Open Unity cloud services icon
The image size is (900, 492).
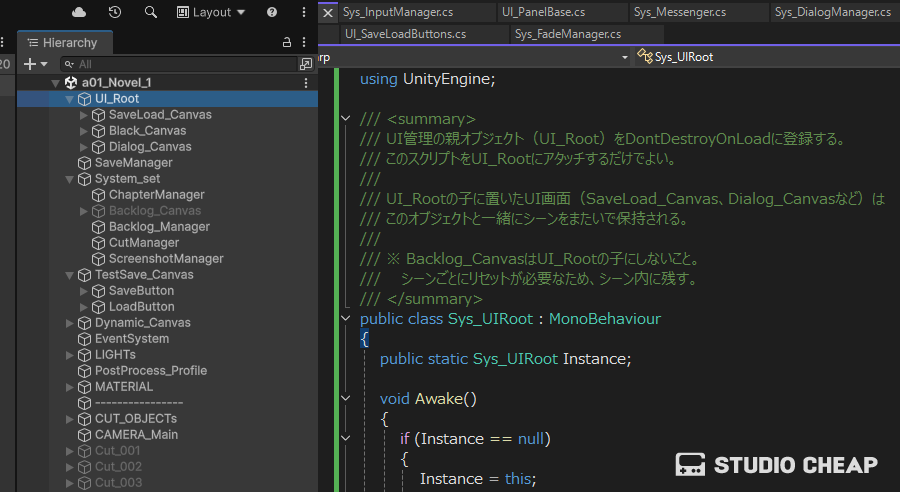click(x=80, y=12)
